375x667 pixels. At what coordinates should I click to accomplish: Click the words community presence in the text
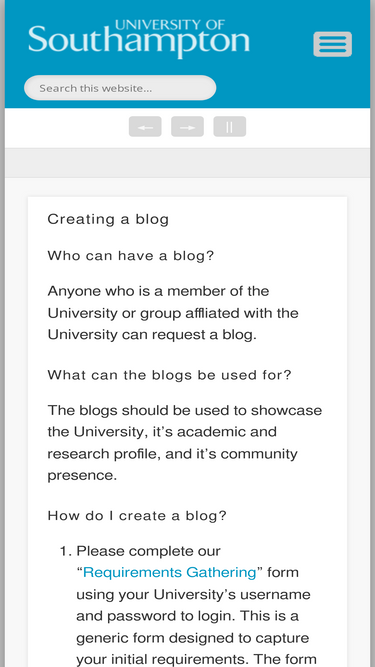(172, 465)
